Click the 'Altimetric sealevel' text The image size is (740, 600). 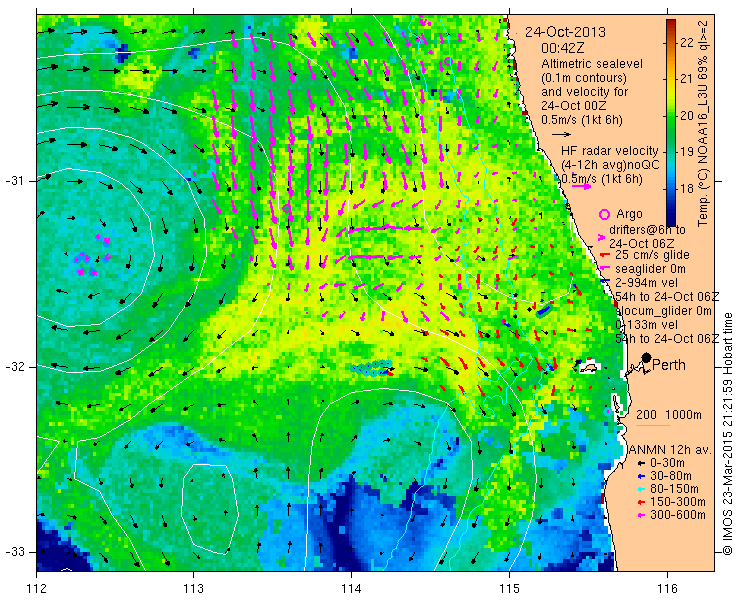[592, 64]
